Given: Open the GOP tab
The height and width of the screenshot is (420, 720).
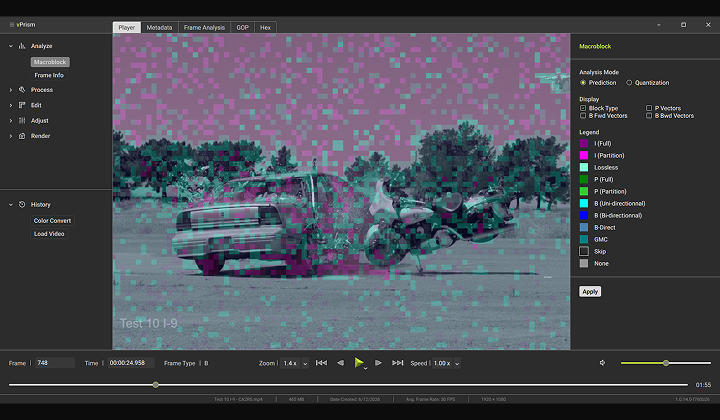Looking at the screenshot, I should [x=242, y=28].
